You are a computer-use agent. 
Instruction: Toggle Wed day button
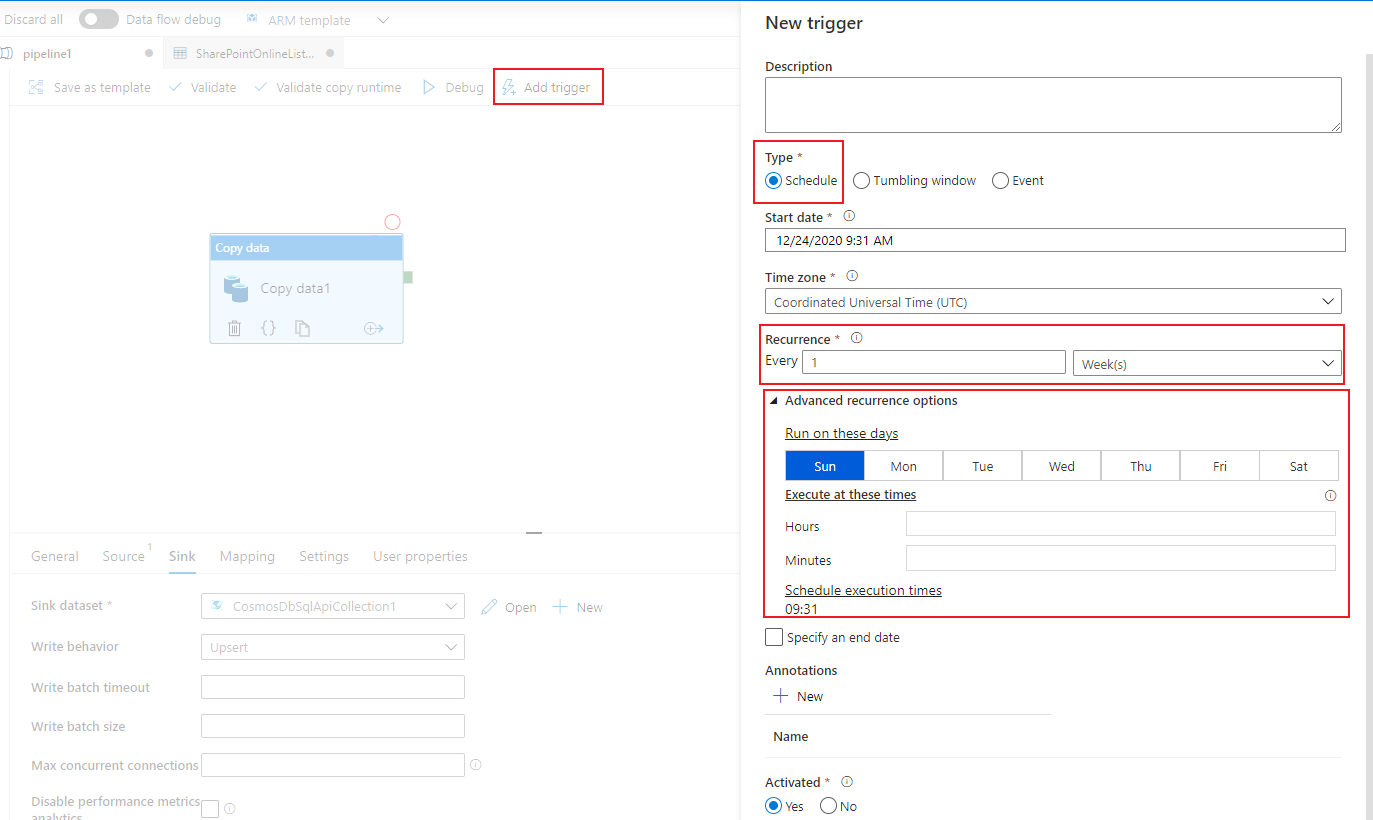click(x=1062, y=466)
